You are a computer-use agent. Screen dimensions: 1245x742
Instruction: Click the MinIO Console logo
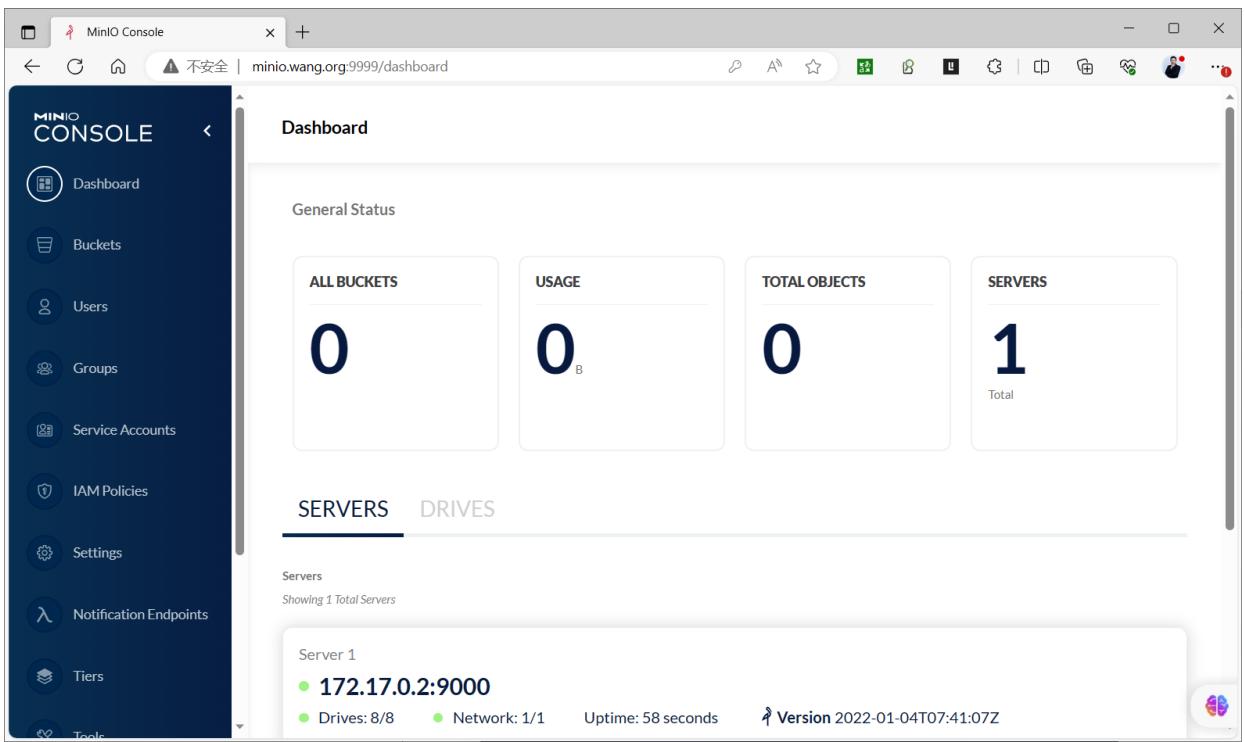[93, 127]
